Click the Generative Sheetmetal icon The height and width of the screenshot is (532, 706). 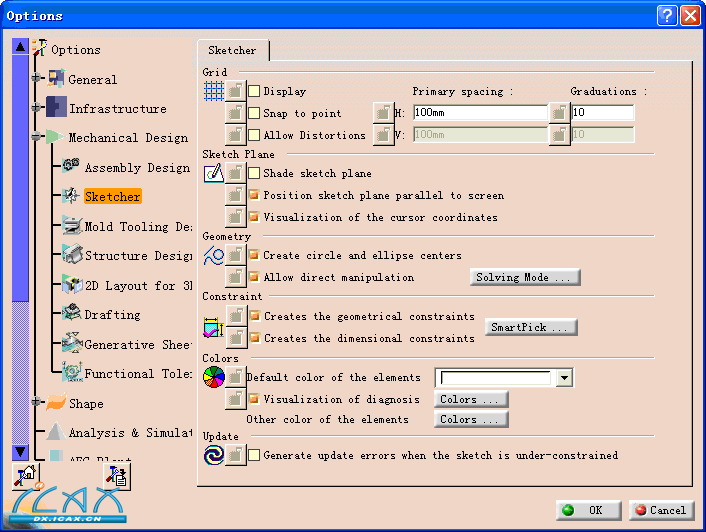71,344
